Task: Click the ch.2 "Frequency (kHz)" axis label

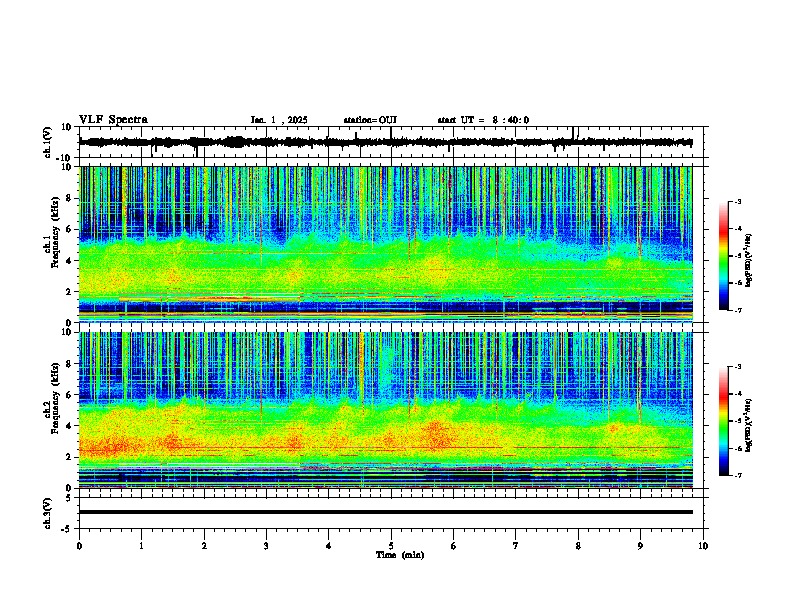Action: click(x=55, y=398)
